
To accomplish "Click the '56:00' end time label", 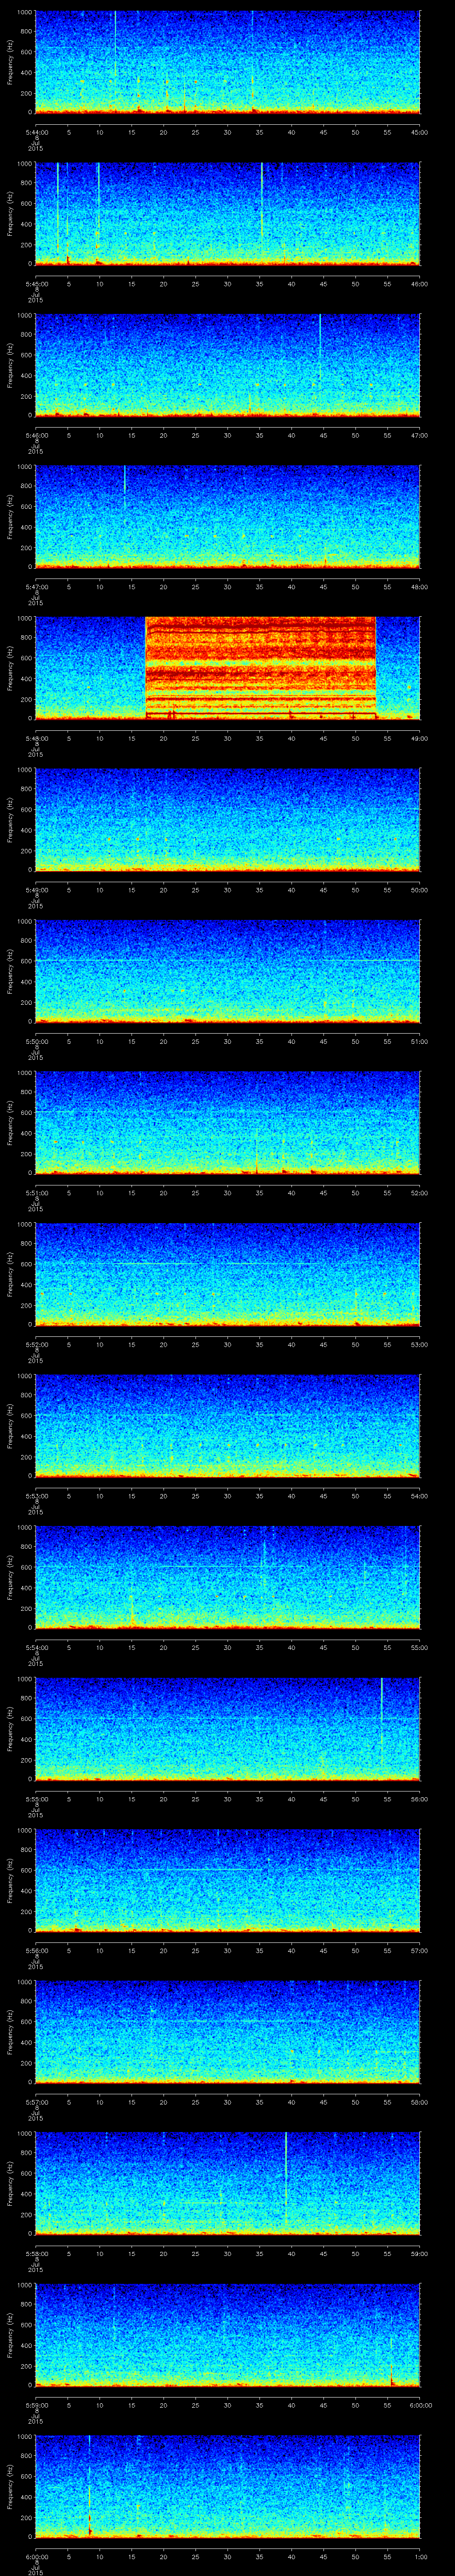I will point(420,1798).
